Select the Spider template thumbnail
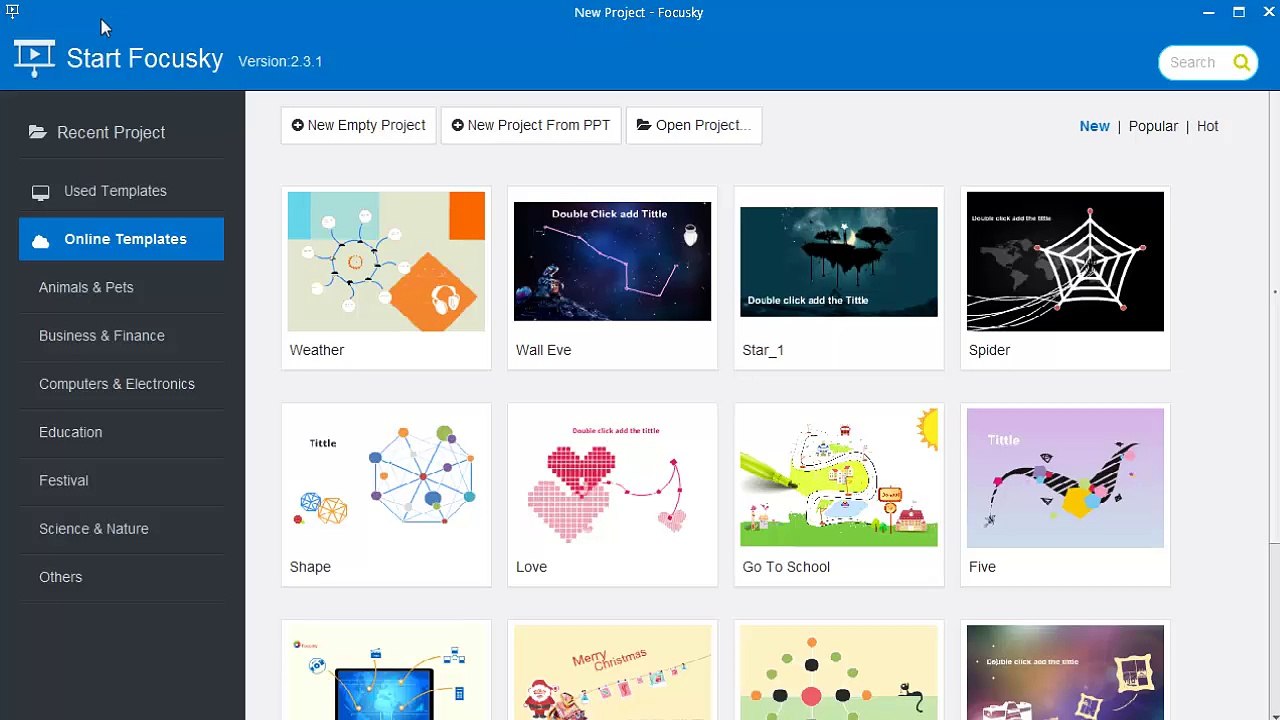Image resolution: width=1280 pixels, height=720 pixels. click(1065, 261)
